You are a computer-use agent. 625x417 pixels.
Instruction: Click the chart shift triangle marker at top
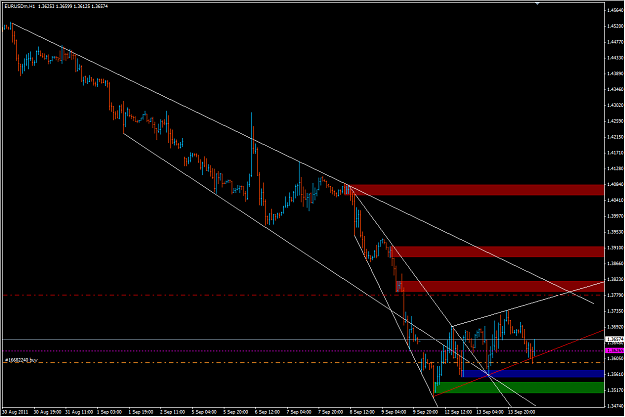tap(537, 3)
